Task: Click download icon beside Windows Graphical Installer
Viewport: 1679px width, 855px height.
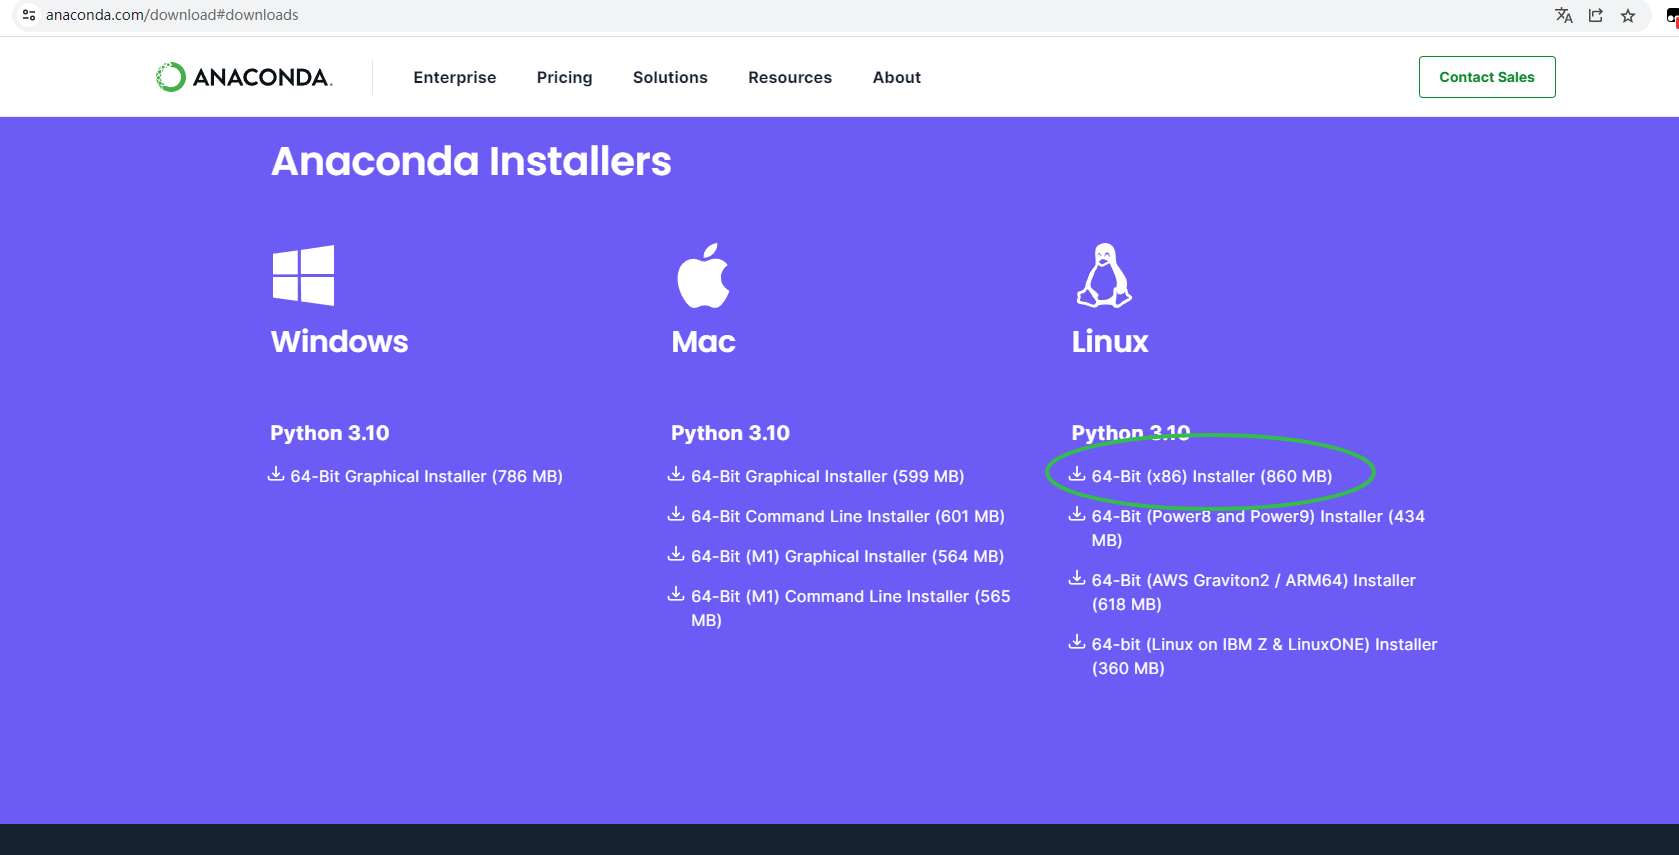Action: 276,474
